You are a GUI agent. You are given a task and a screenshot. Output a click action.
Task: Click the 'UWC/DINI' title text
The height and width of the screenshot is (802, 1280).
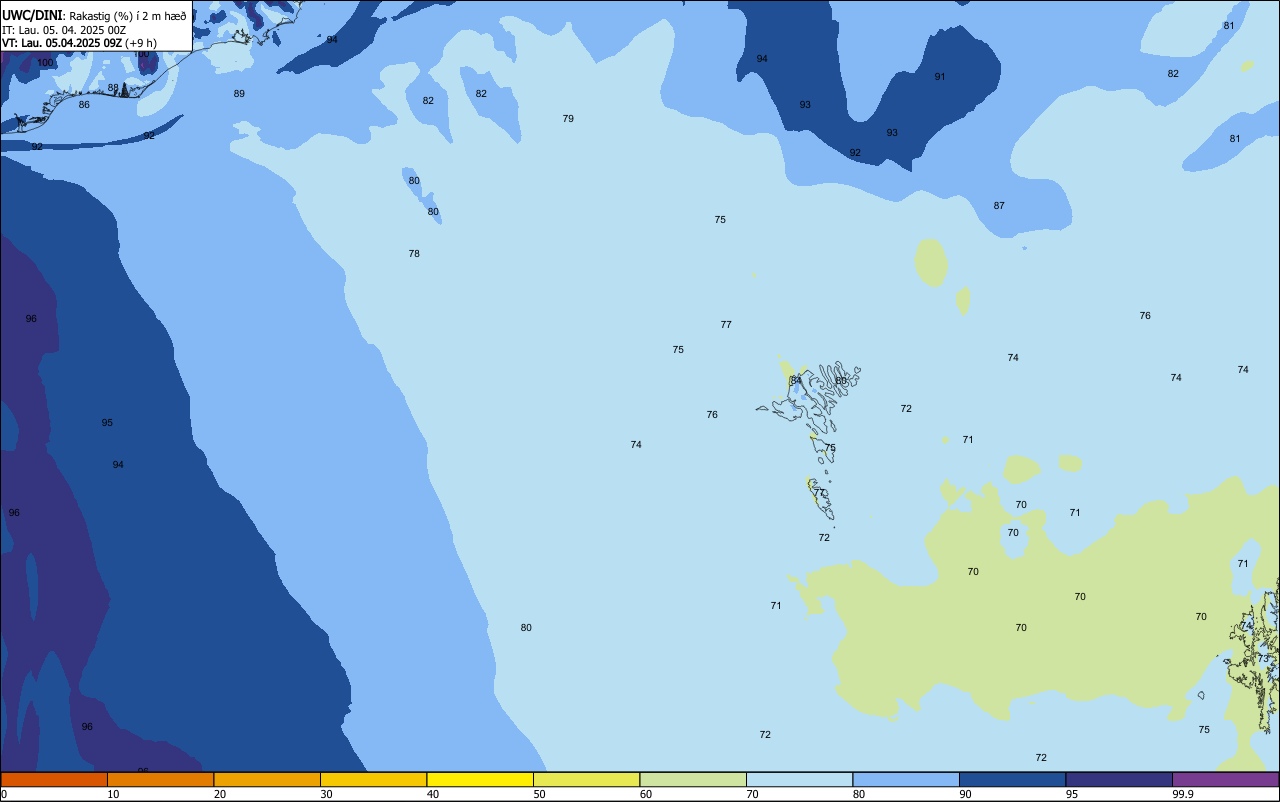click(32, 16)
